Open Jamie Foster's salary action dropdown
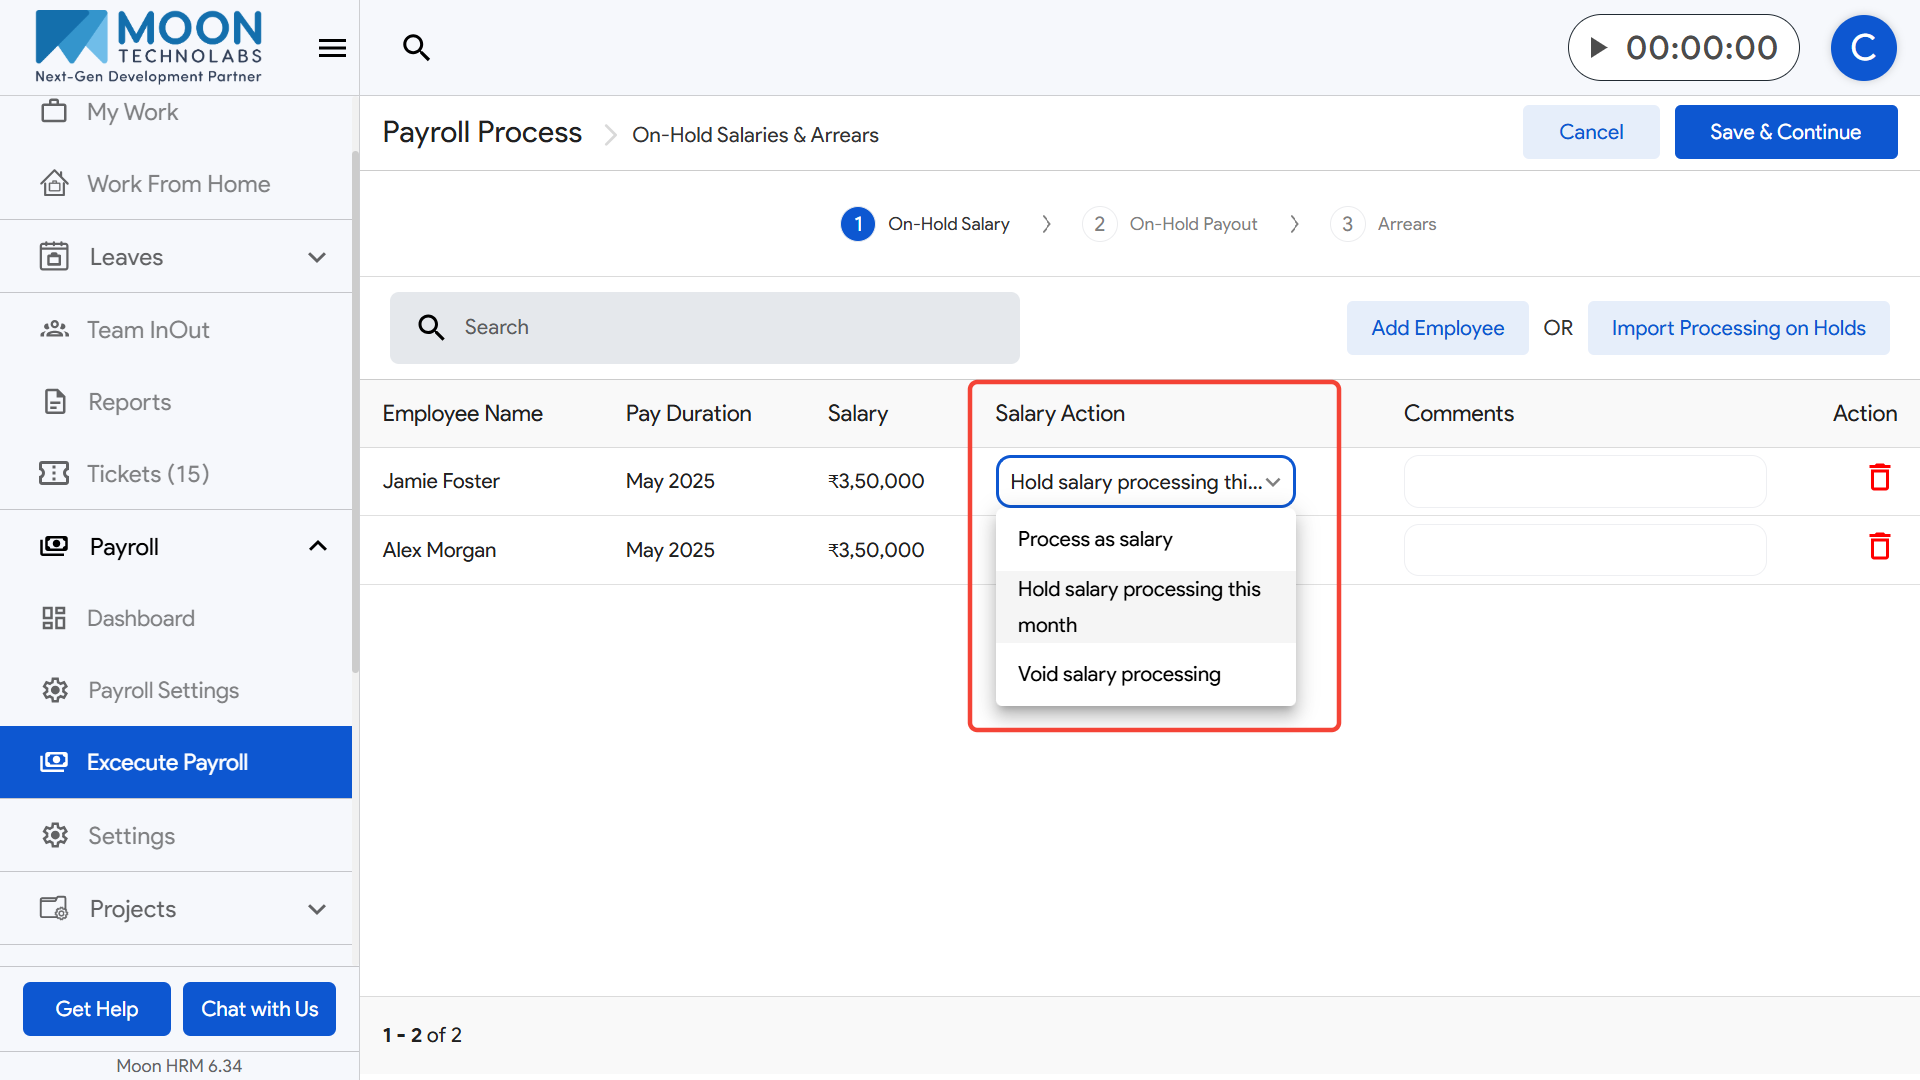Screen dimensions: 1920x1080 click(x=1145, y=482)
